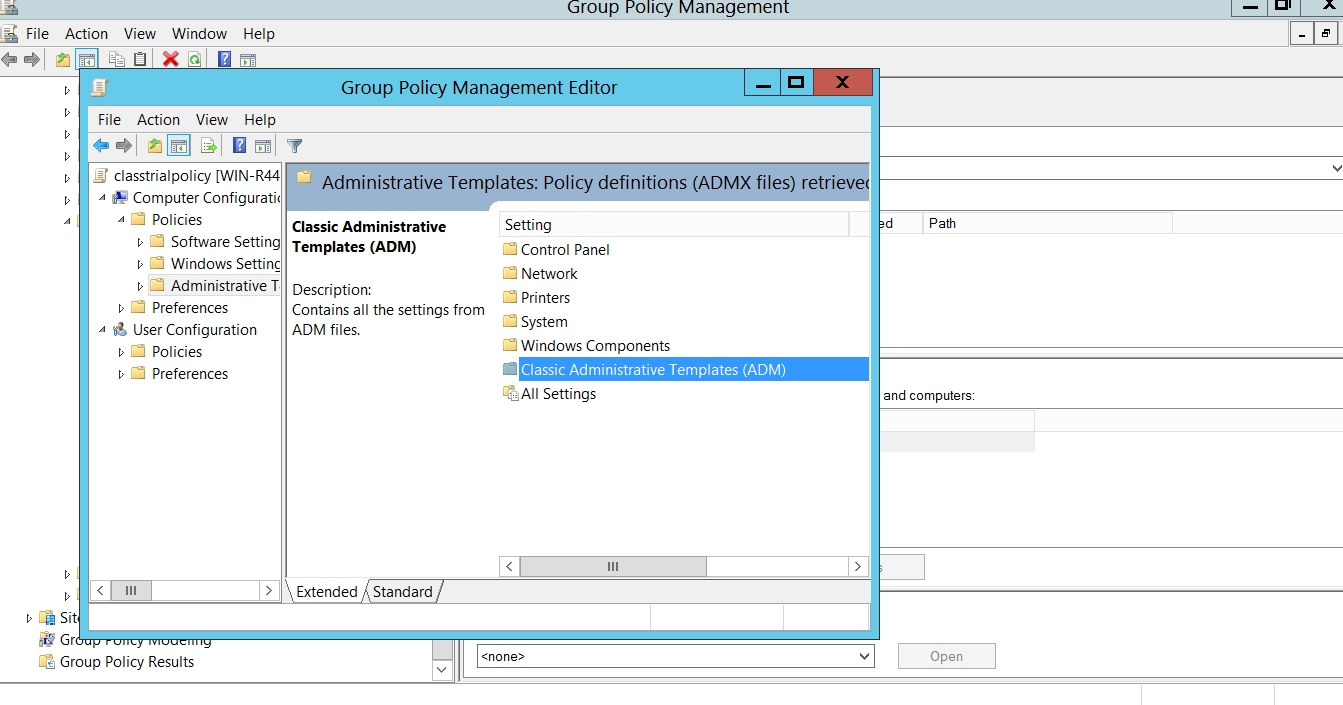Click the red Delete X icon in main toolbar
This screenshot has height=705, width=1343.
coord(170,60)
